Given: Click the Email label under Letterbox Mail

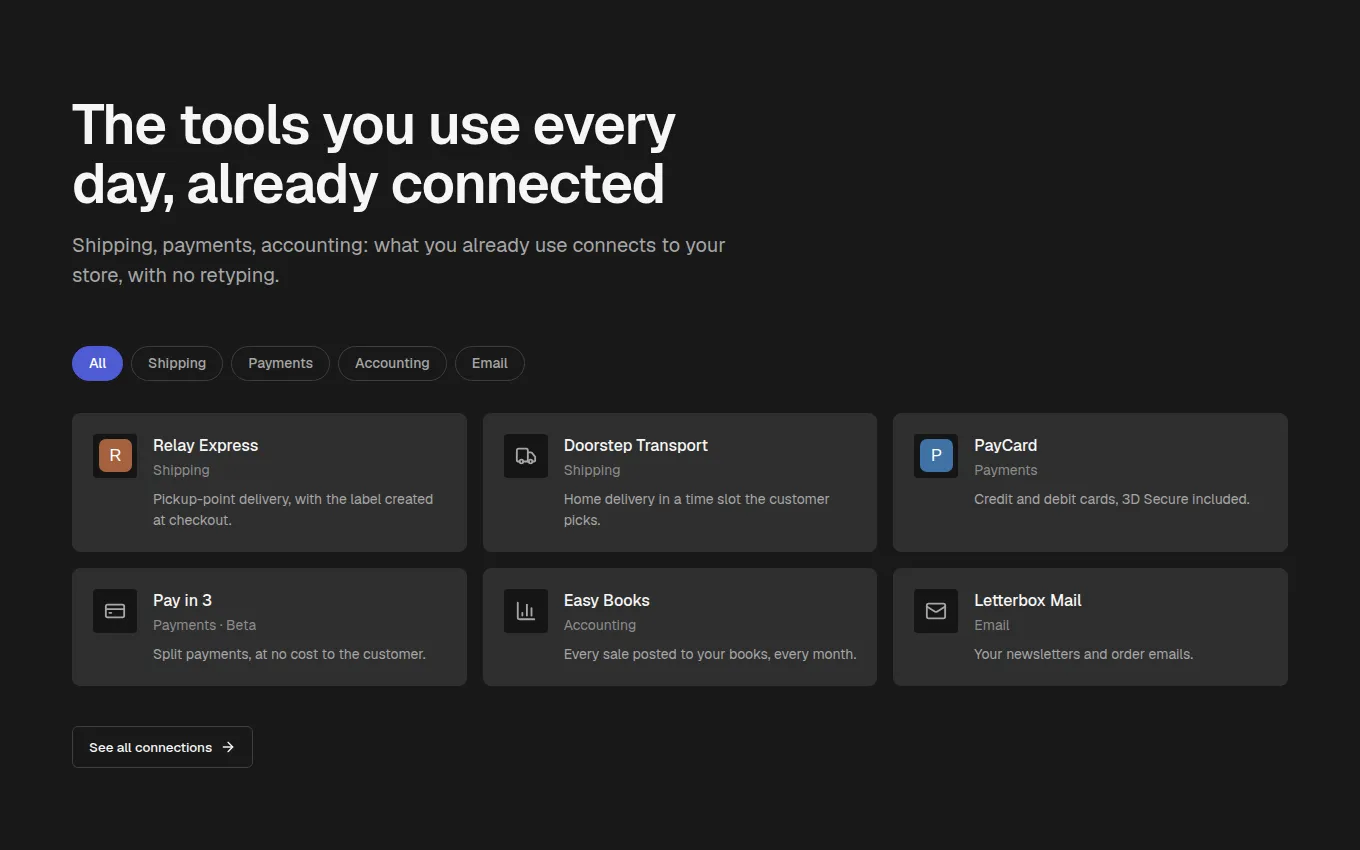Looking at the screenshot, I should click(x=992, y=625).
